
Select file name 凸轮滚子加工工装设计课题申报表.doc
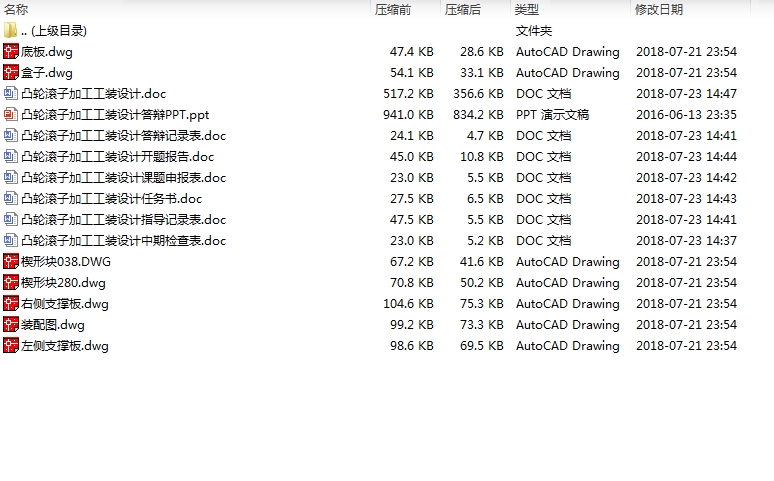(x=123, y=178)
